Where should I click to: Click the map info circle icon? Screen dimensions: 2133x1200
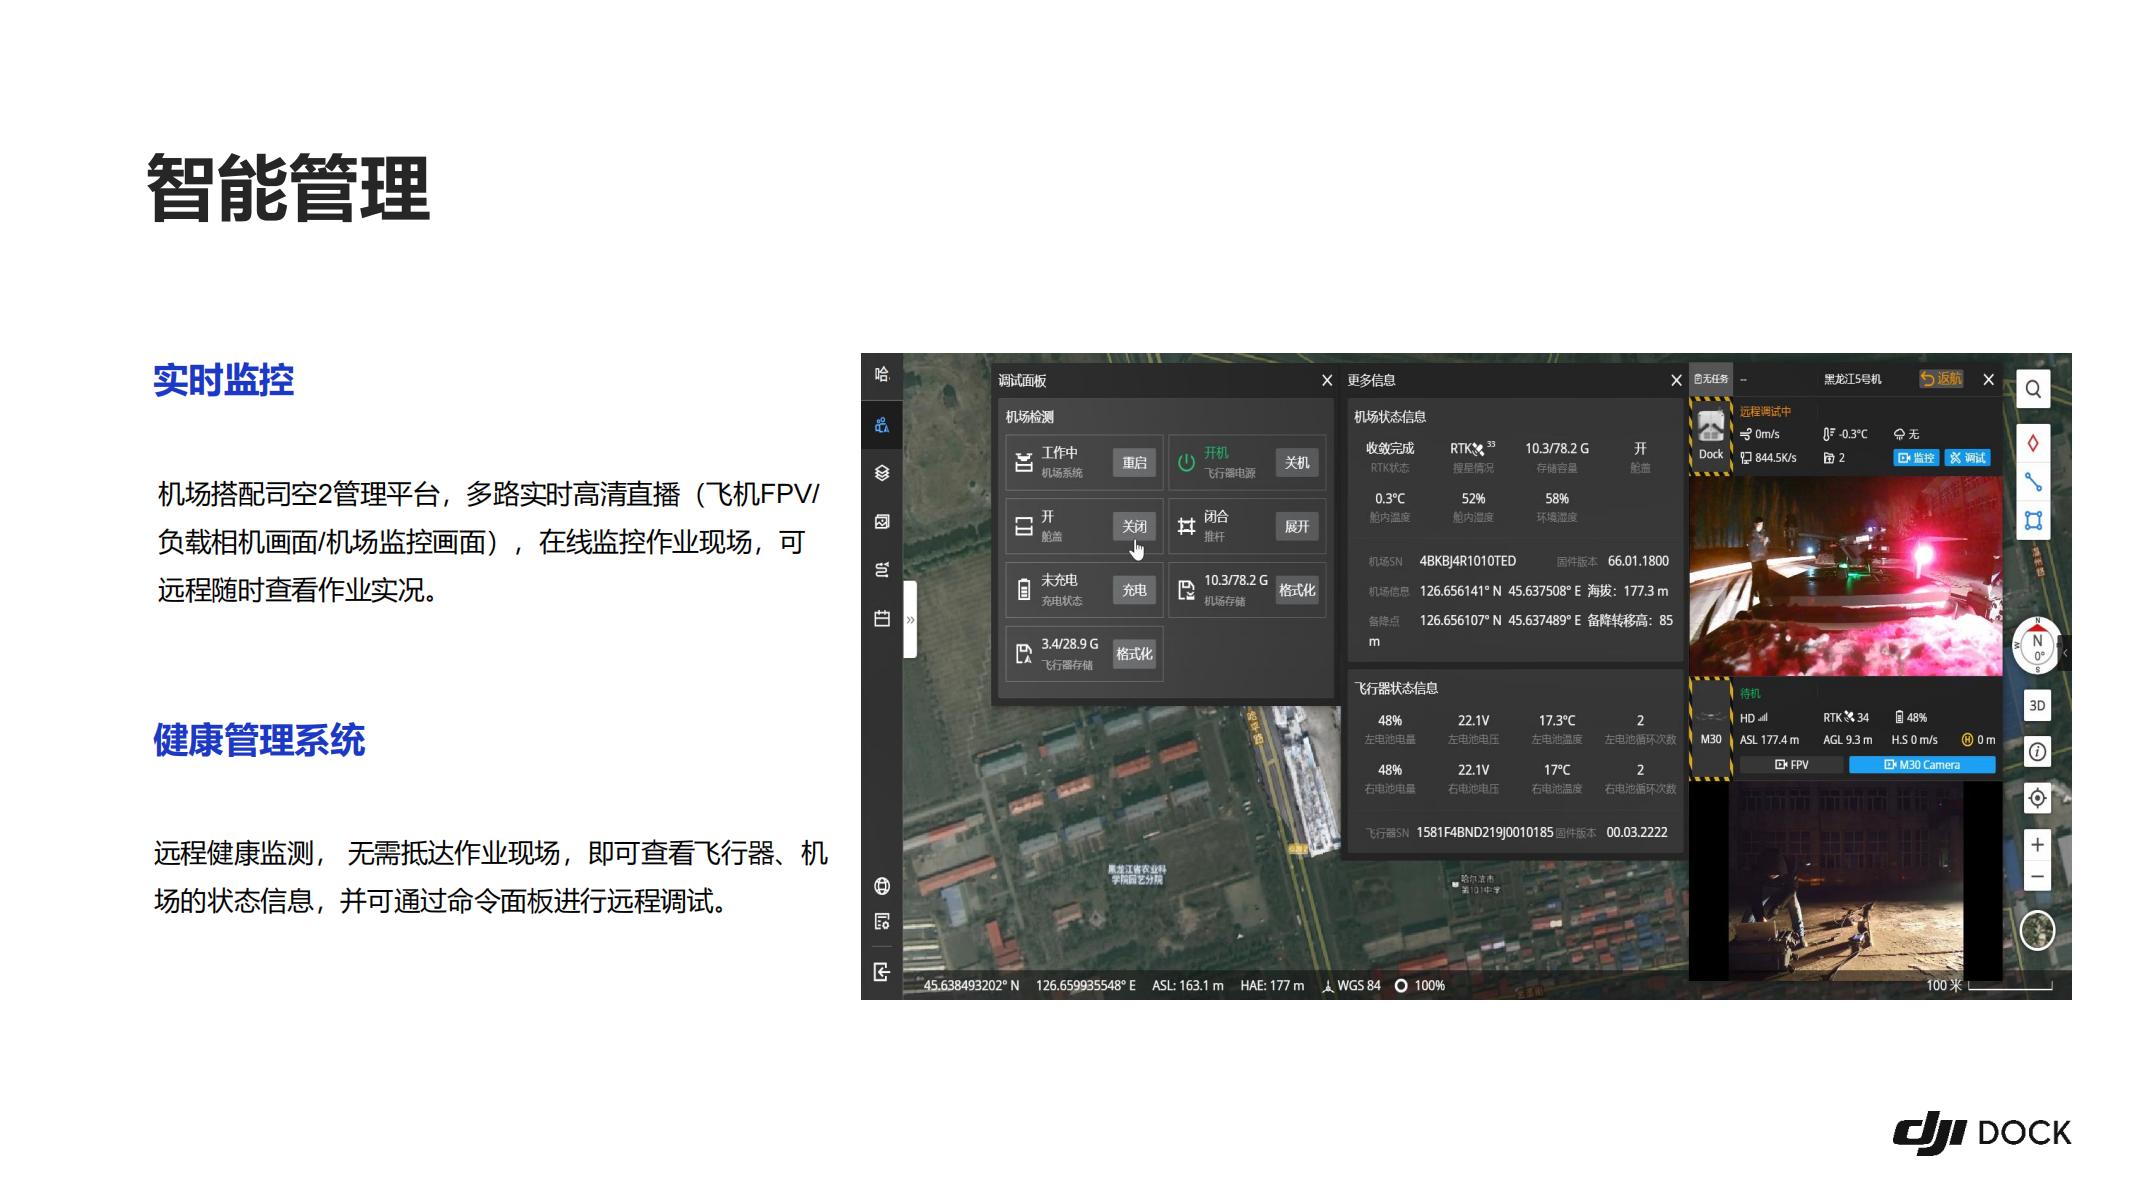coord(2037,752)
